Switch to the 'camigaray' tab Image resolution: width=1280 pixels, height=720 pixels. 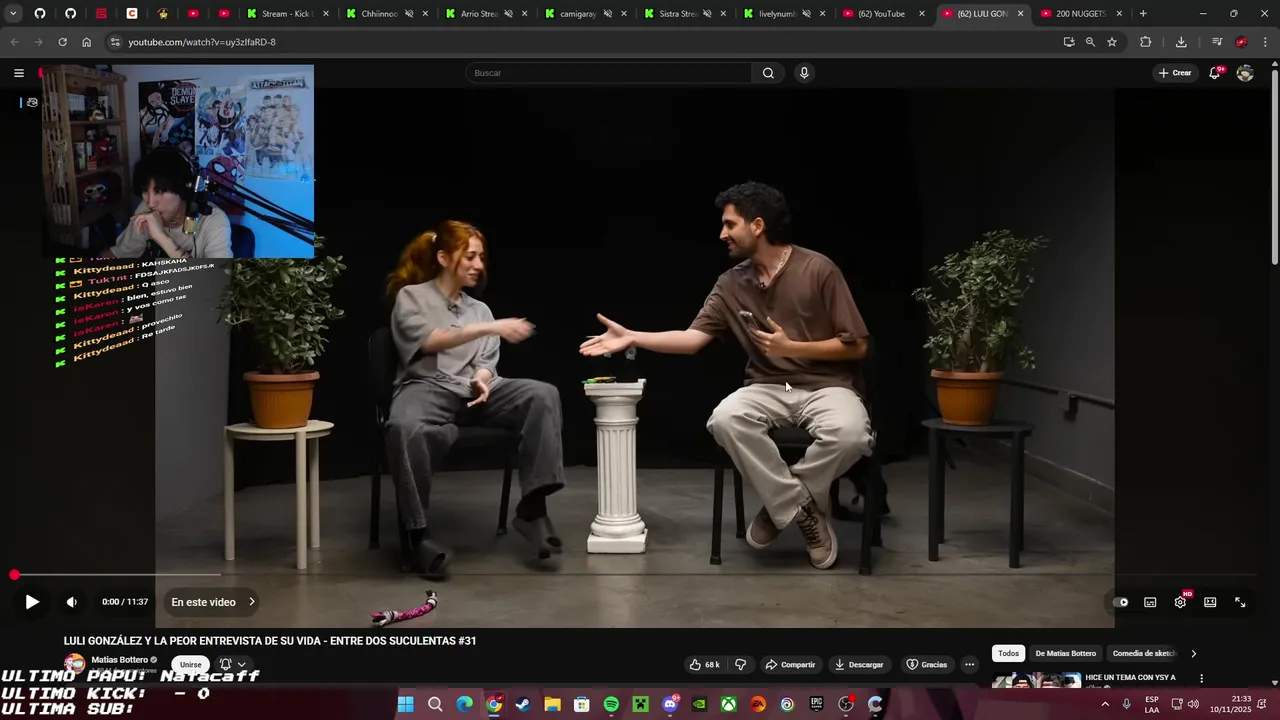pyautogui.click(x=585, y=14)
